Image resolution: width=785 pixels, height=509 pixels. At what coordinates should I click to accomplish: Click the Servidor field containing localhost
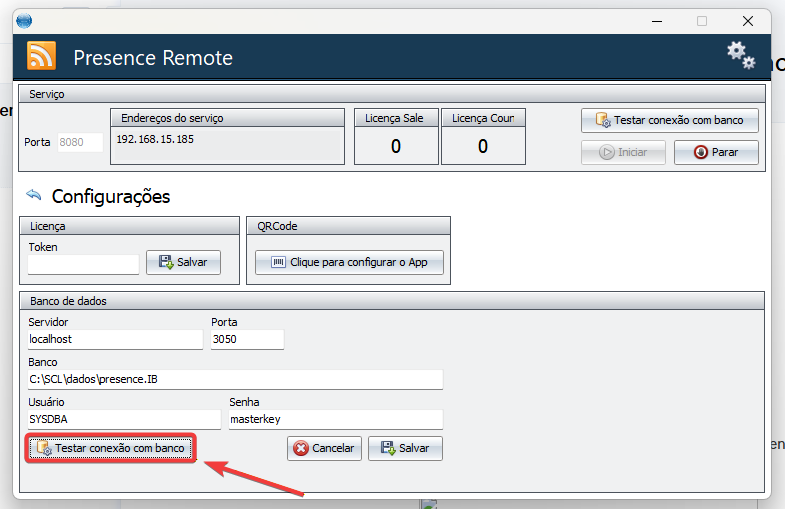tap(115, 340)
